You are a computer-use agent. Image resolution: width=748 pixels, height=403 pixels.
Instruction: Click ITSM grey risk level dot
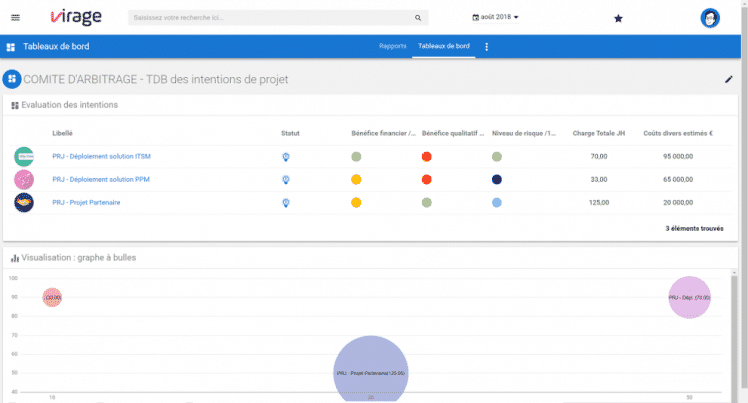497,156
